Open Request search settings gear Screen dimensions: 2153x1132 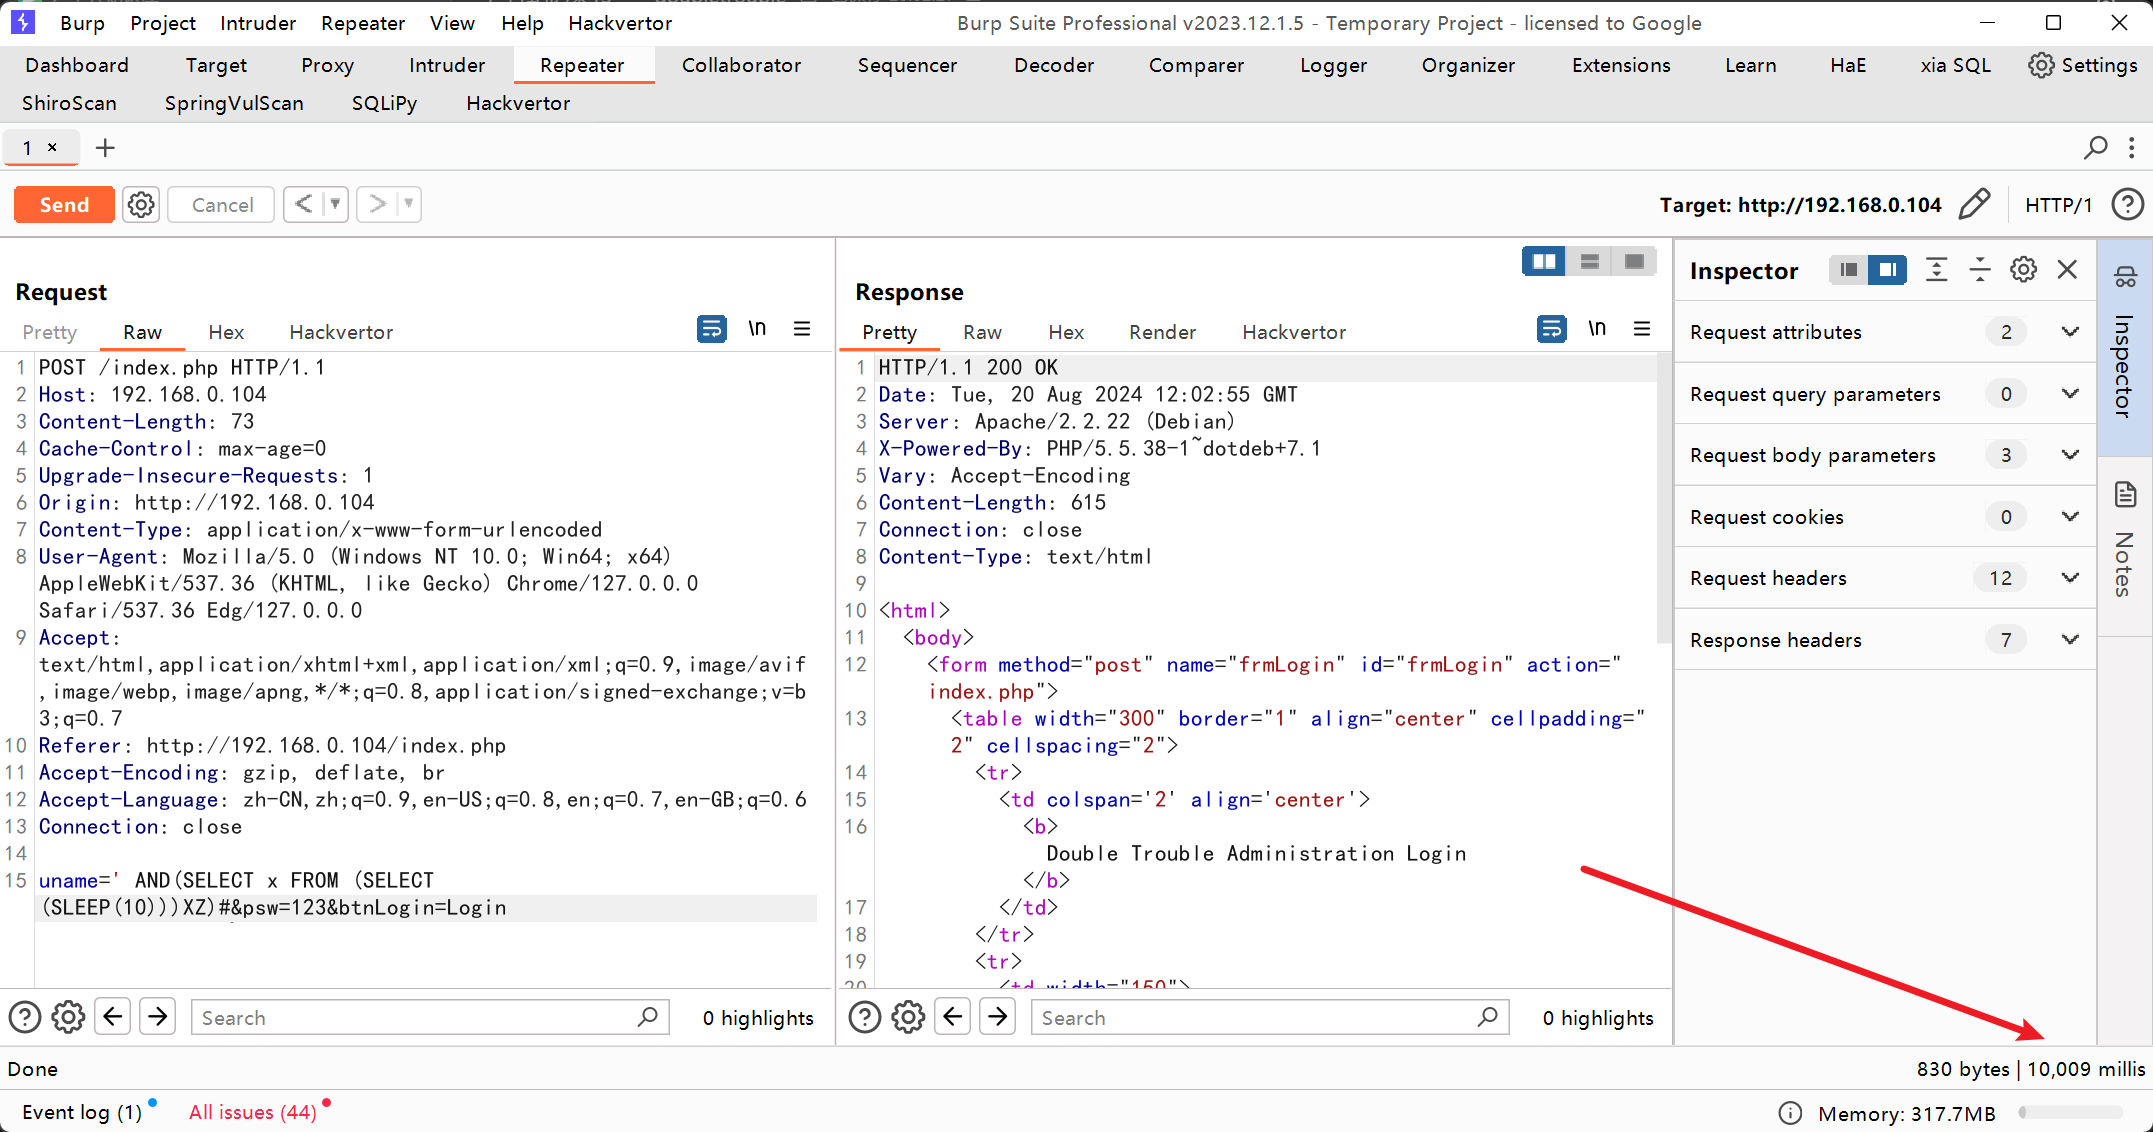coord(68,1018)
